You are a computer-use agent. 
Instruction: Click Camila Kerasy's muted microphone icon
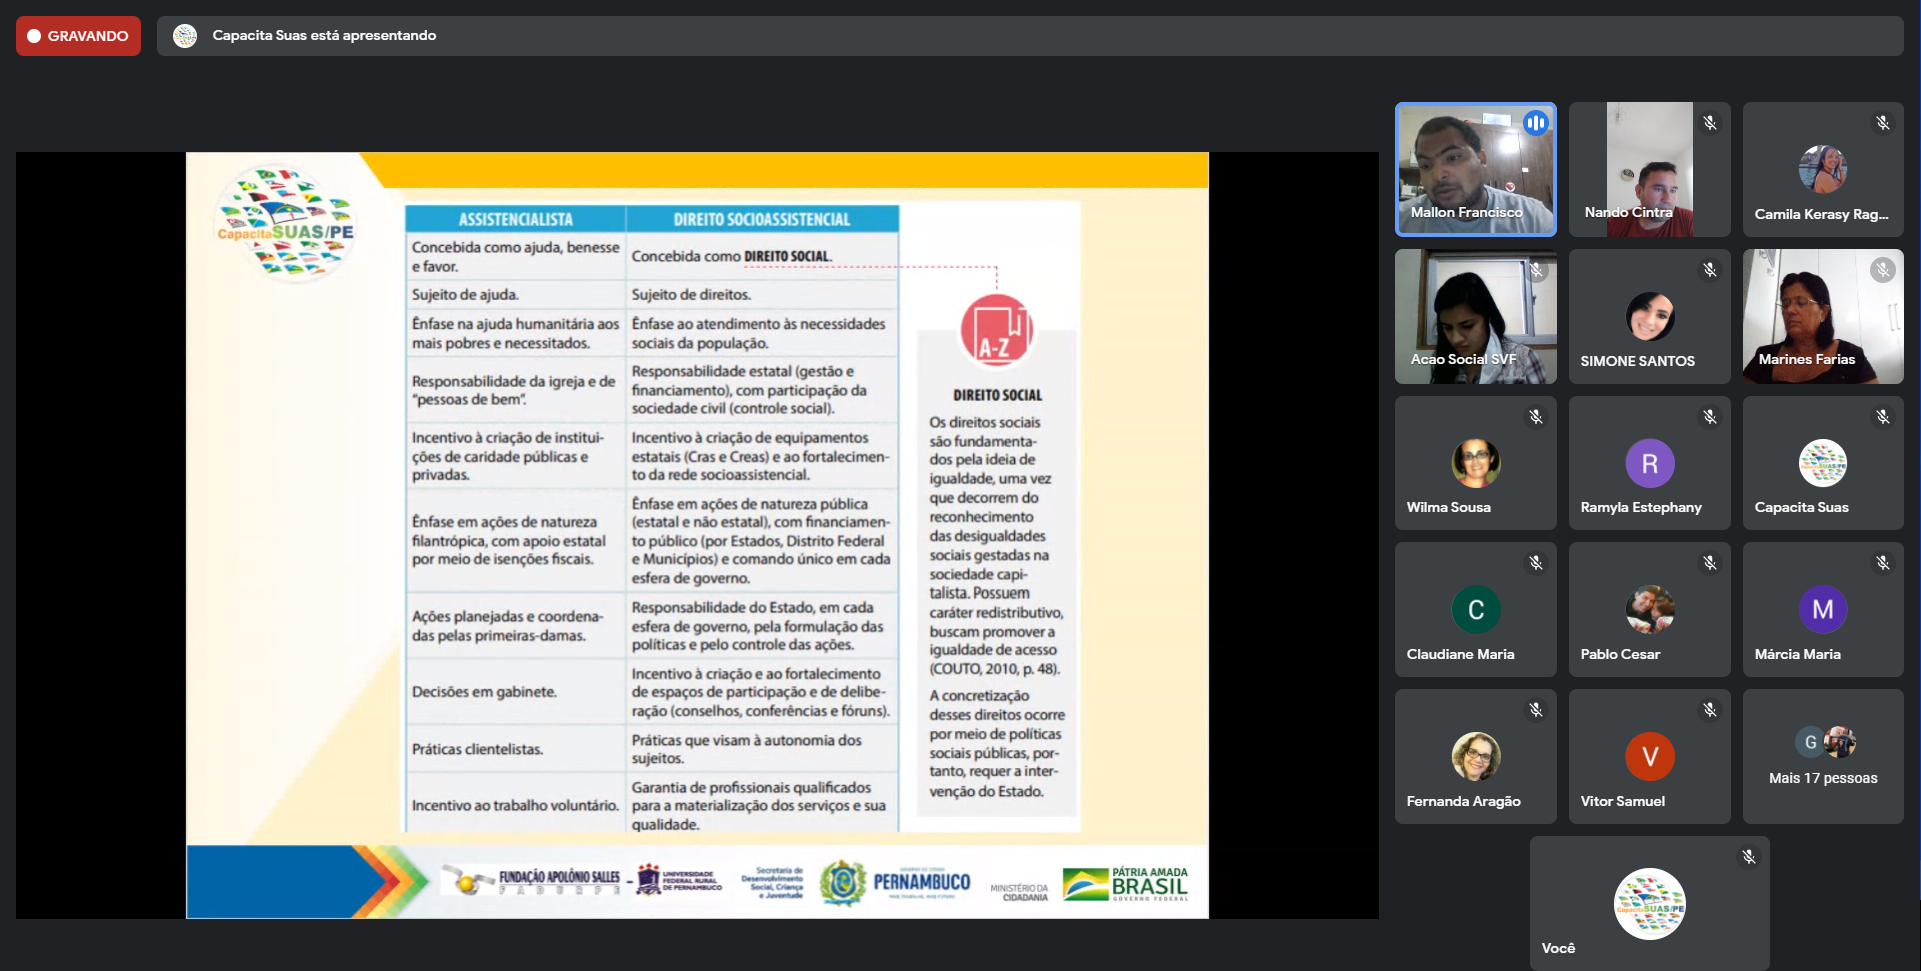[x=1883, y=123]
